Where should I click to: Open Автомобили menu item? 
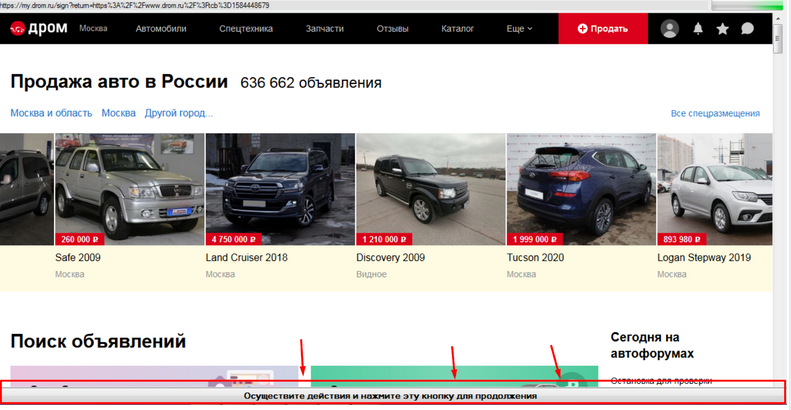[x=161, y=29]
